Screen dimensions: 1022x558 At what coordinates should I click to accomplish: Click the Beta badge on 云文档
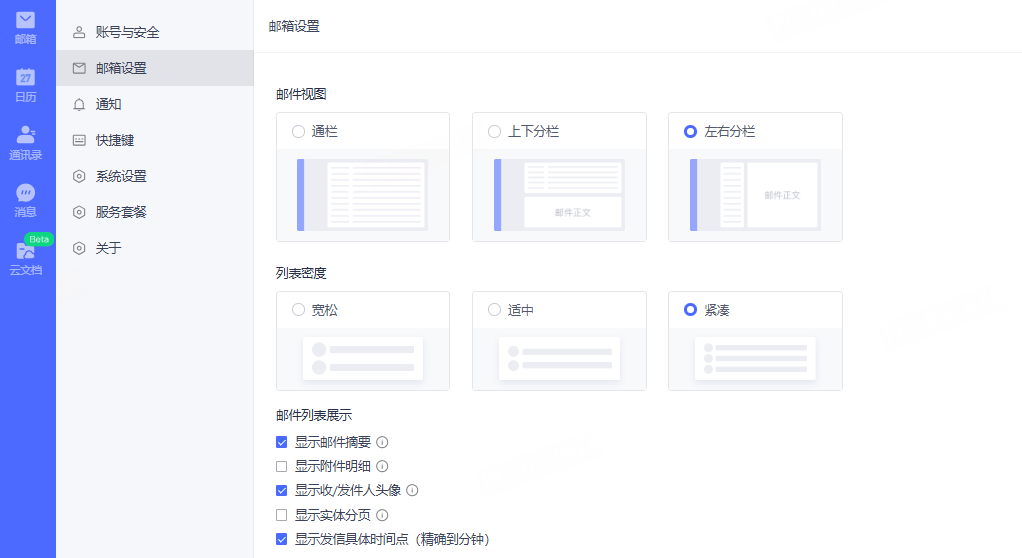pos(39,239)
